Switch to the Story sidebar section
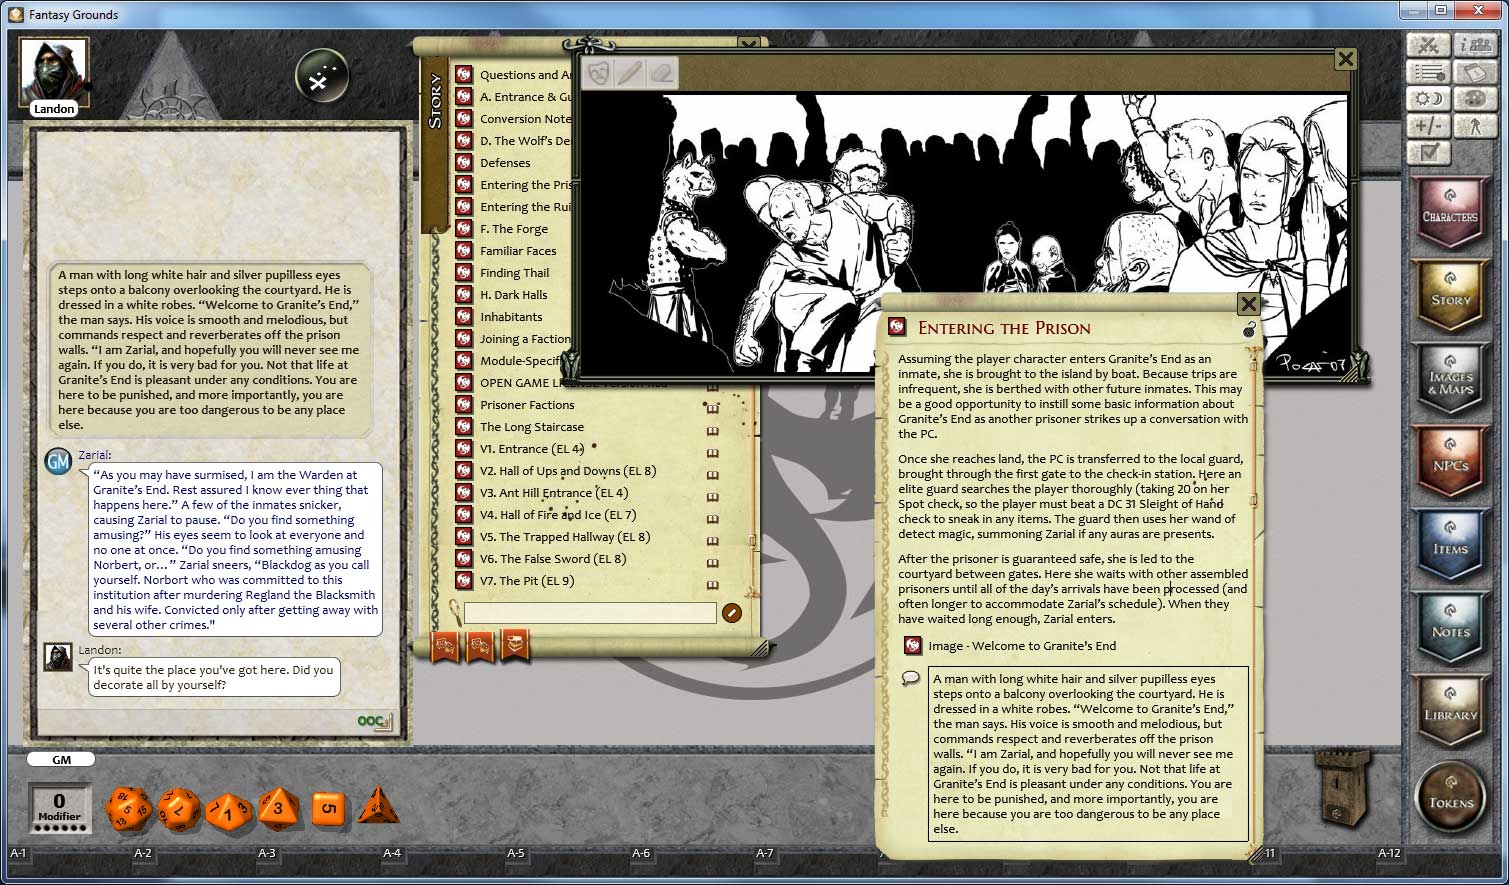This screenshot has height=885, width=1509. click(1451, 296)
